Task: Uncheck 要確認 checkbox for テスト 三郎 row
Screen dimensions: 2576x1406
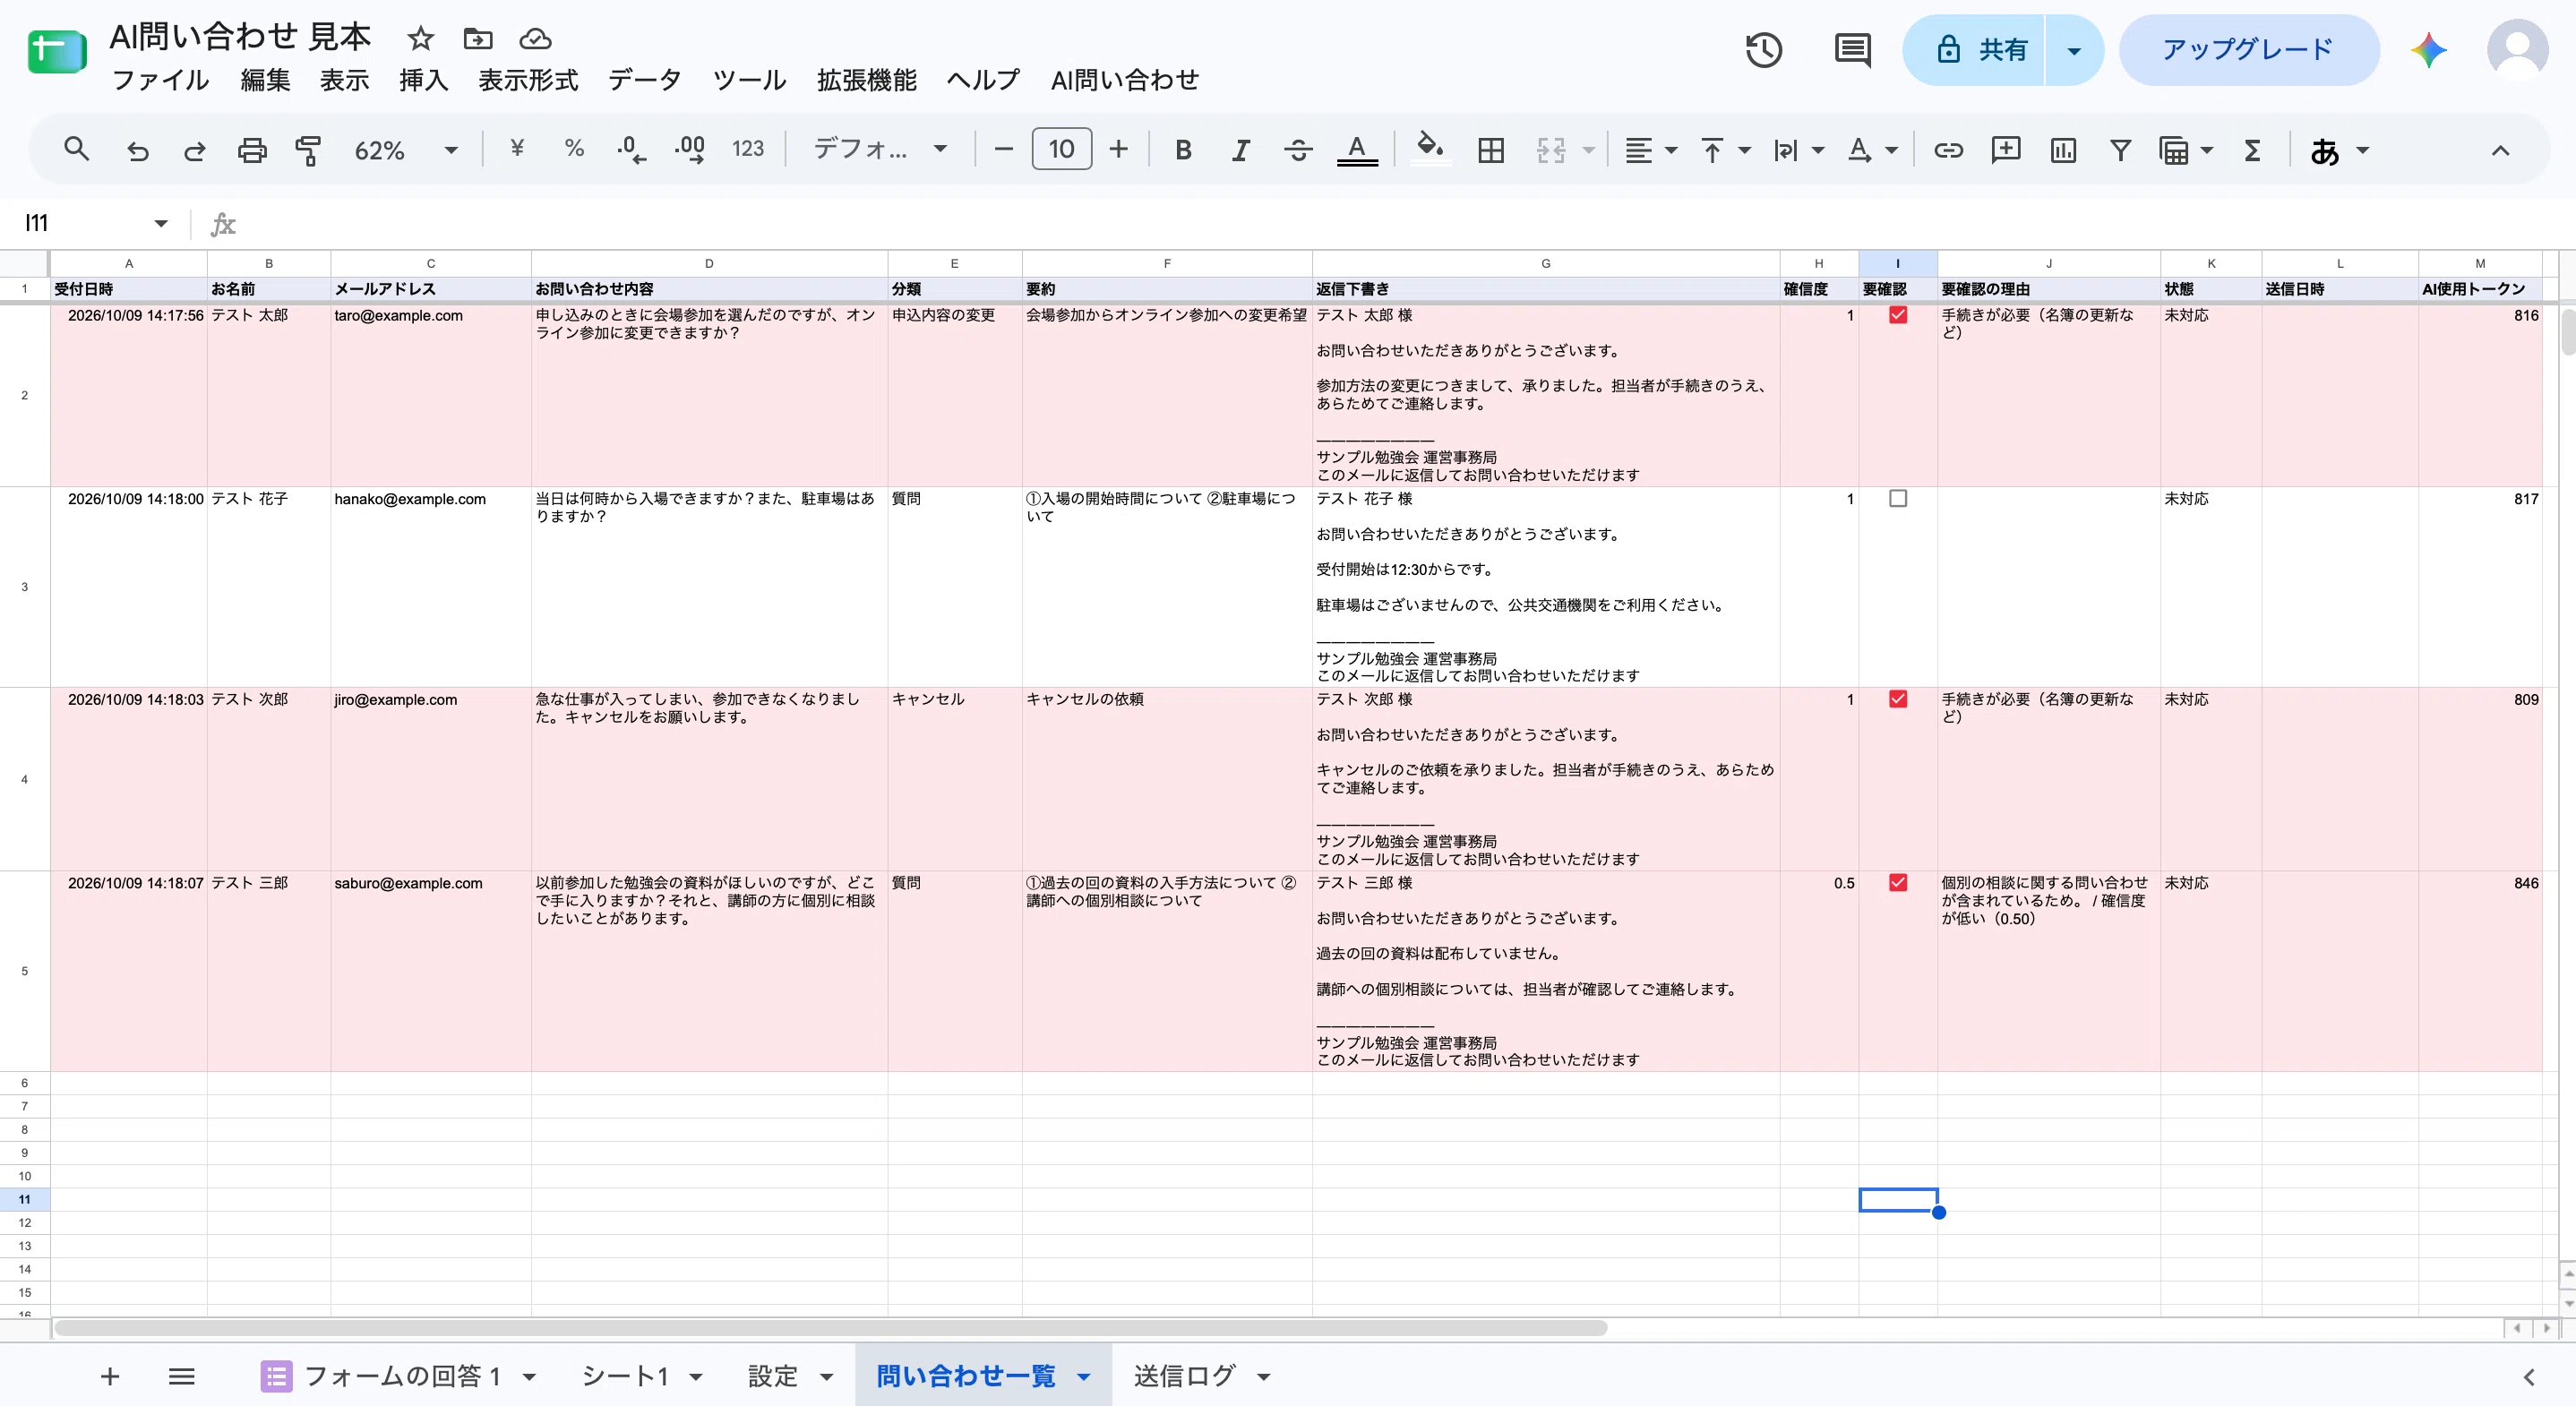Action: [x=1898, y=882]
